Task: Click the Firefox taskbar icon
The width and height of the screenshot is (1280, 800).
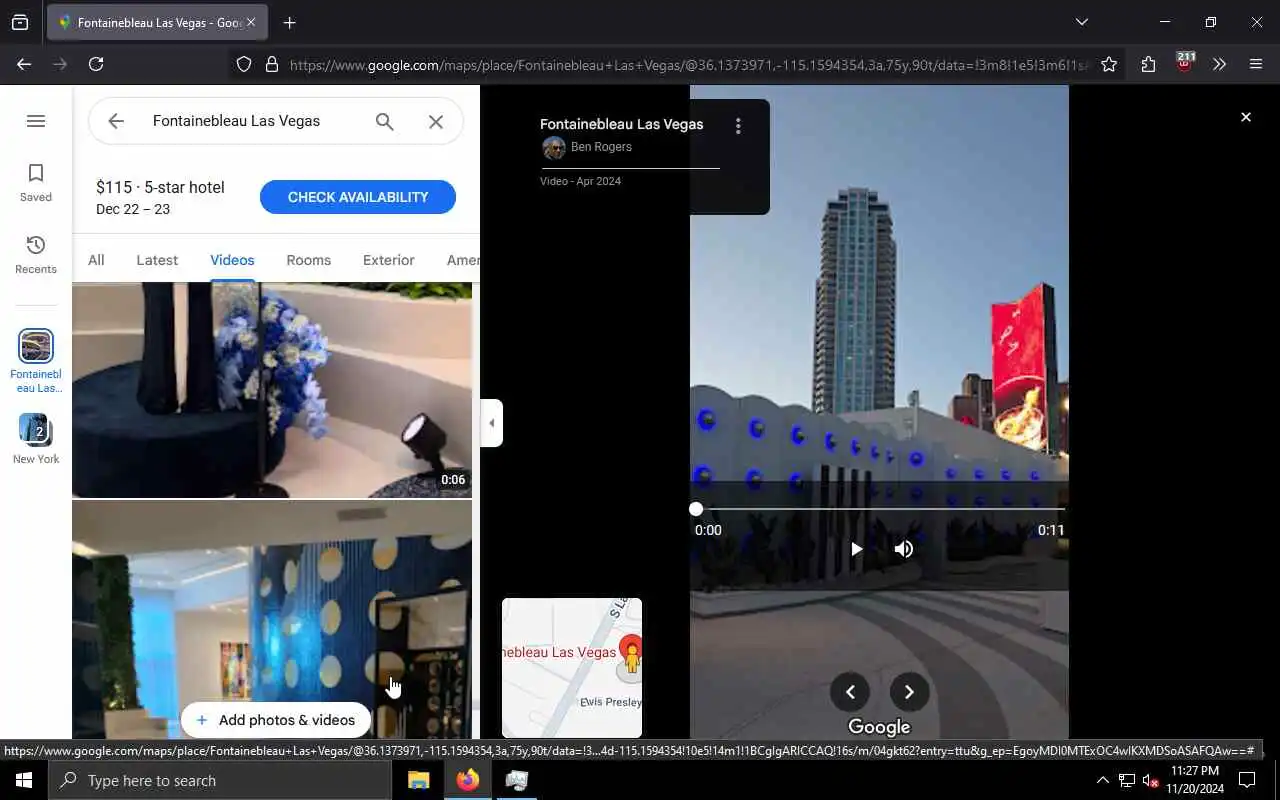Action: [468, 781]
